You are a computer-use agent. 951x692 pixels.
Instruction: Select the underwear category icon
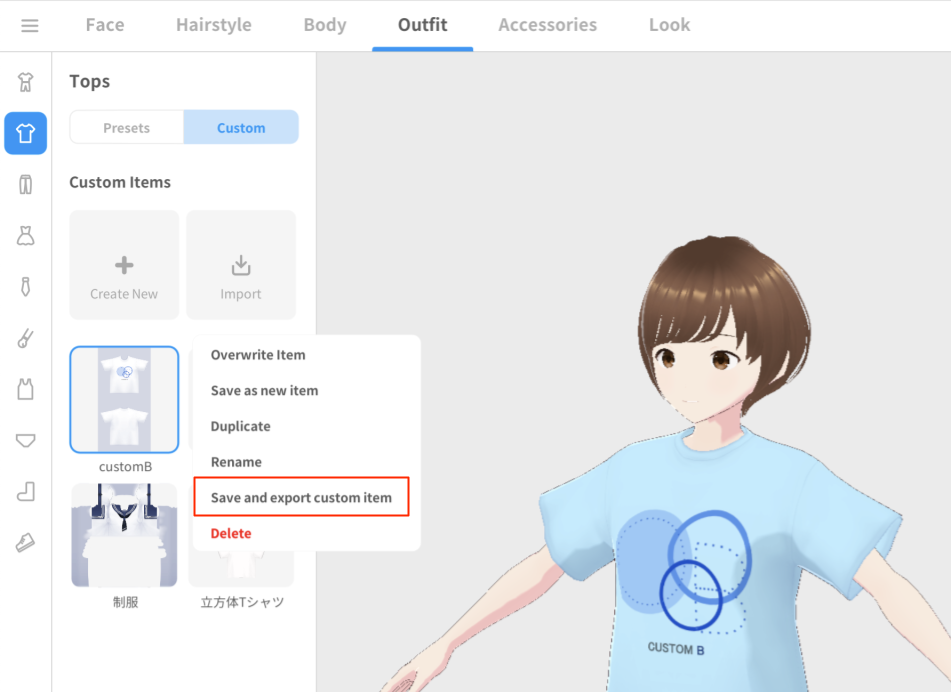25,440
